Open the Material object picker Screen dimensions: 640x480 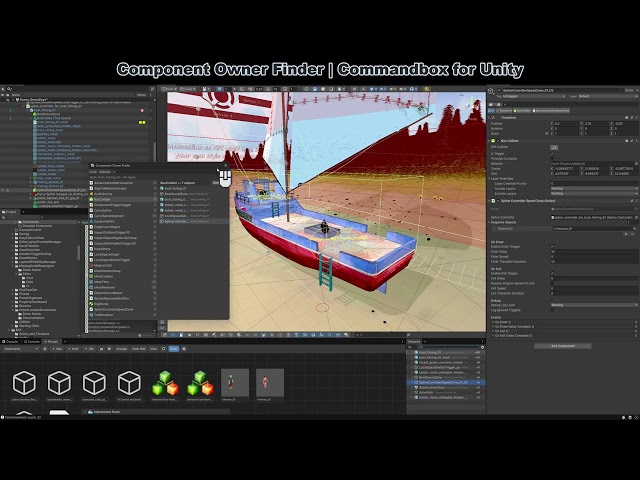(x=636, y=163)
